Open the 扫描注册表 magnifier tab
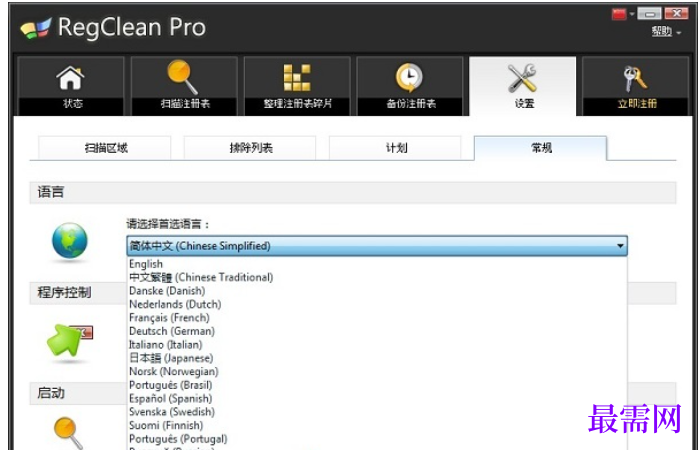Screen dimensions: 700x450 [184, 86]
